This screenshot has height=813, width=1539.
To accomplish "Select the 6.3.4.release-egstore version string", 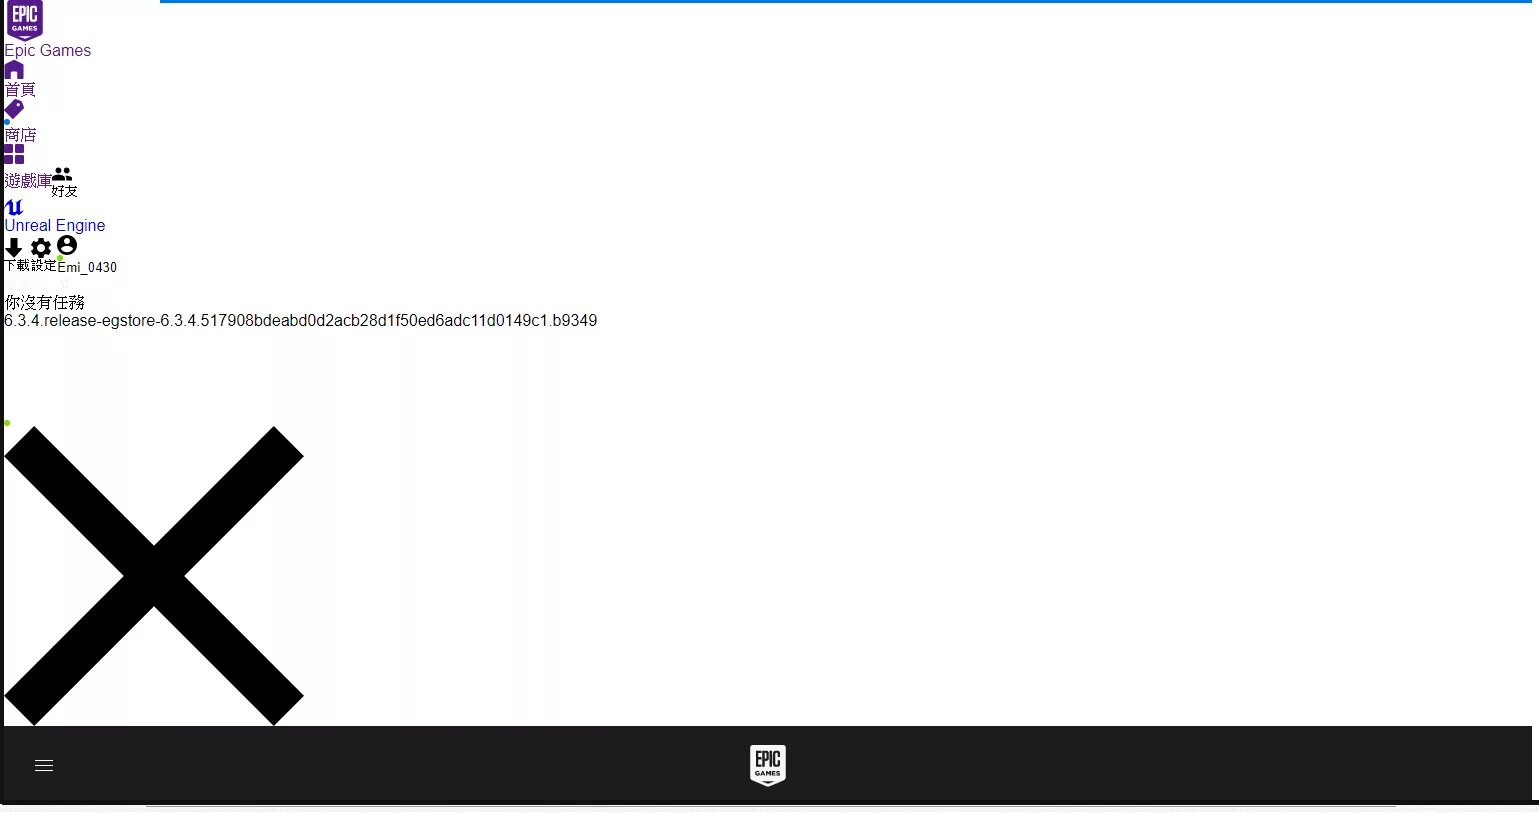I will pyautogui.click(x=301, y=321).
